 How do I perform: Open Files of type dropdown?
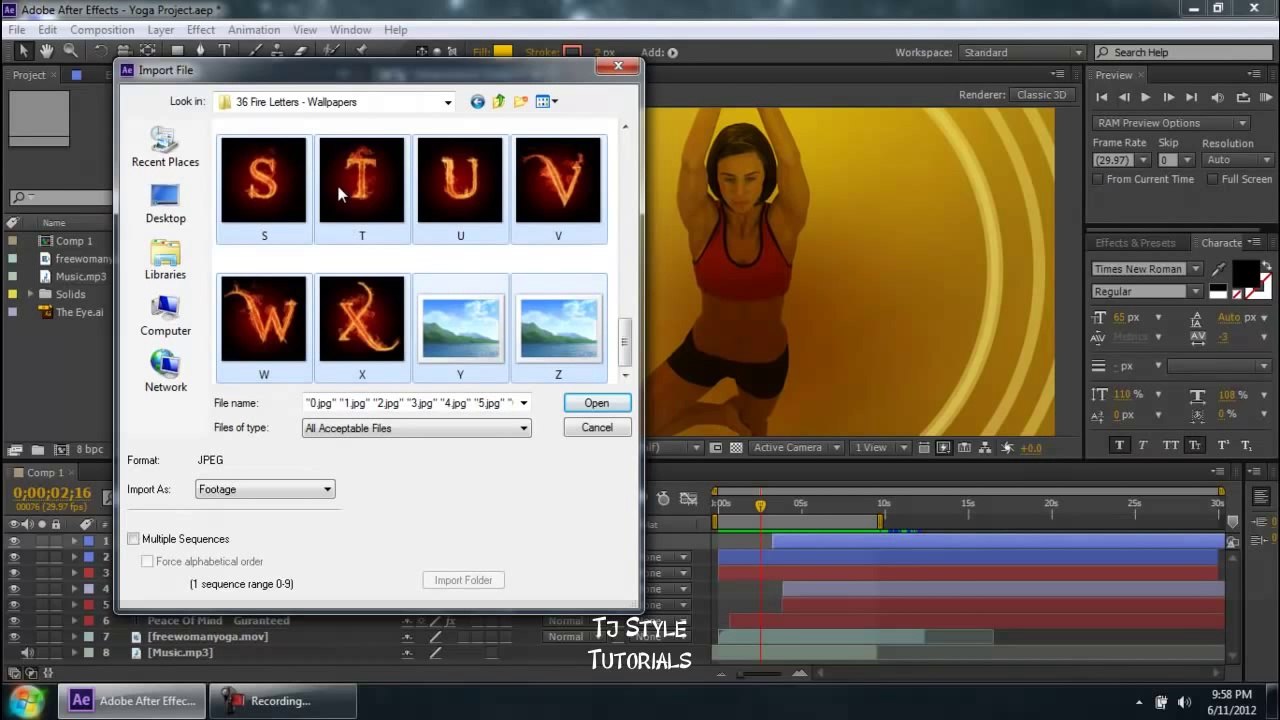417,428
